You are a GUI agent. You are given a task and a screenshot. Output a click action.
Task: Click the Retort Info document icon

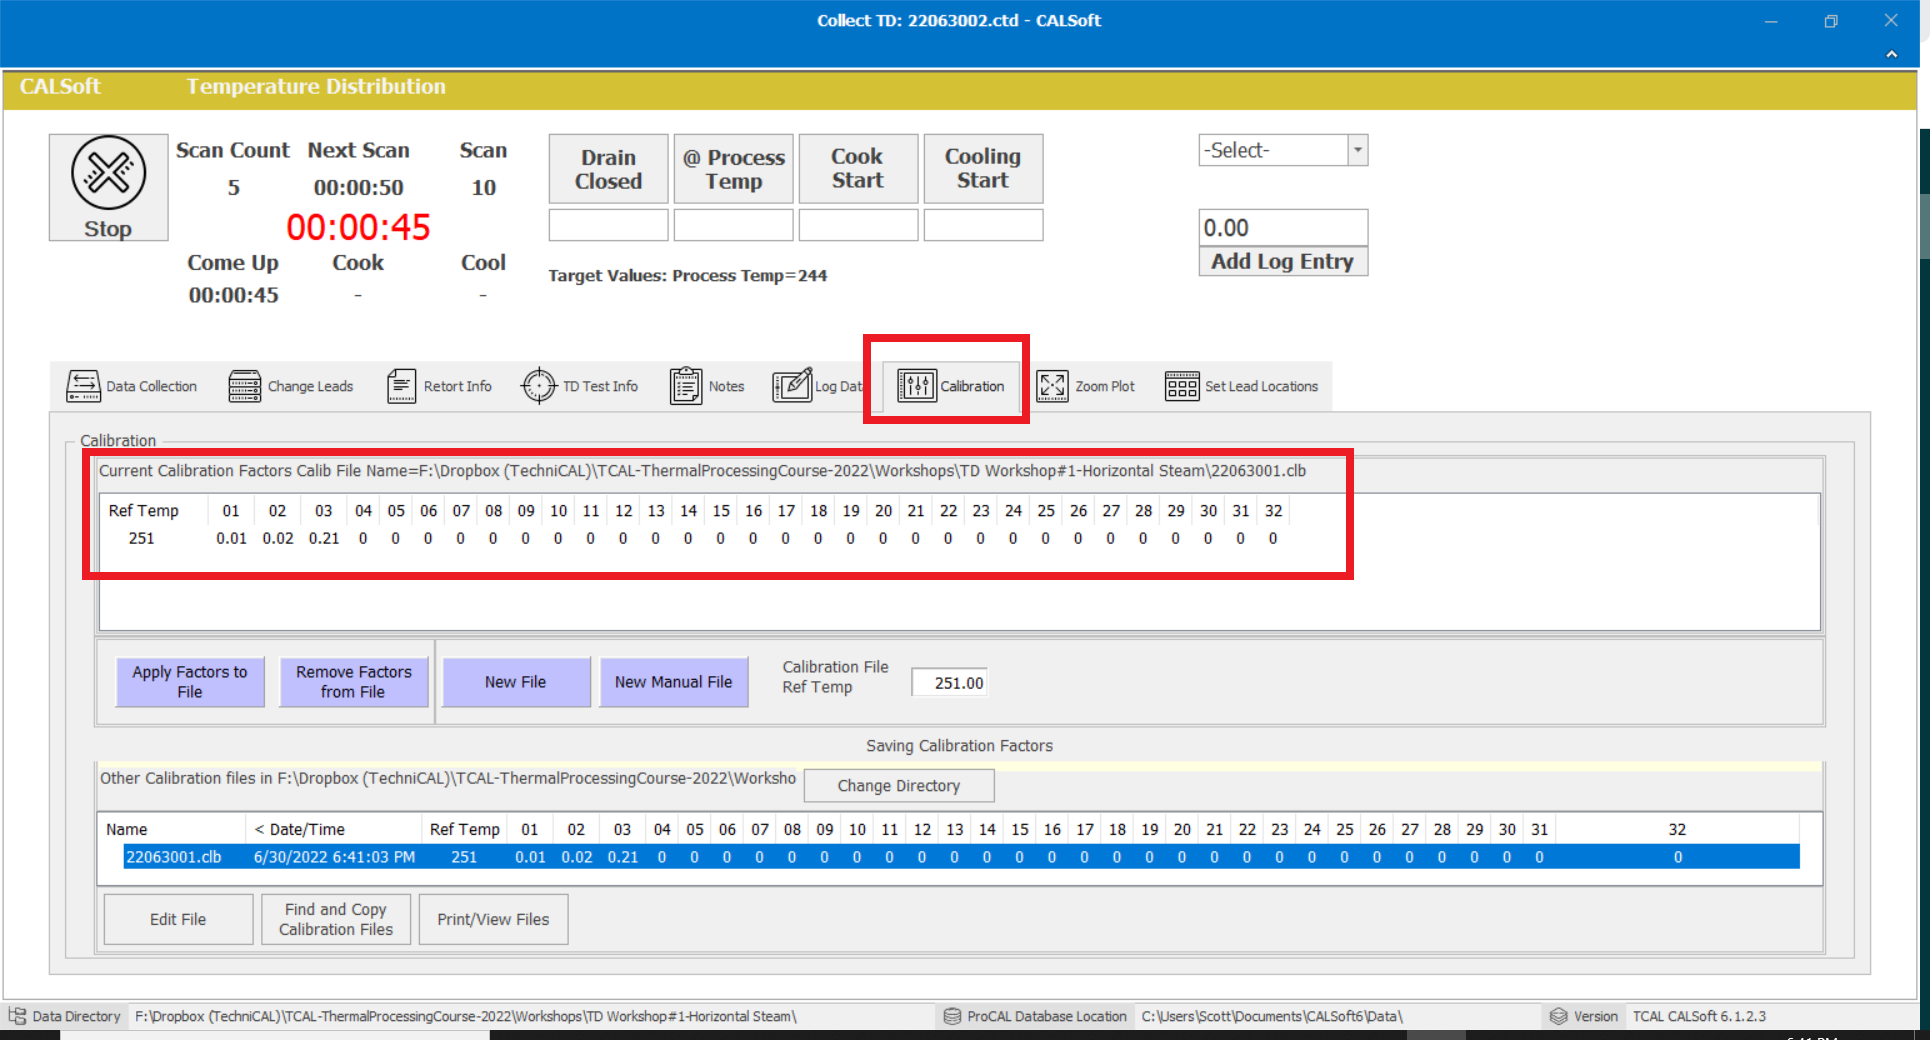pyautogui.click(x=401, y=386)
